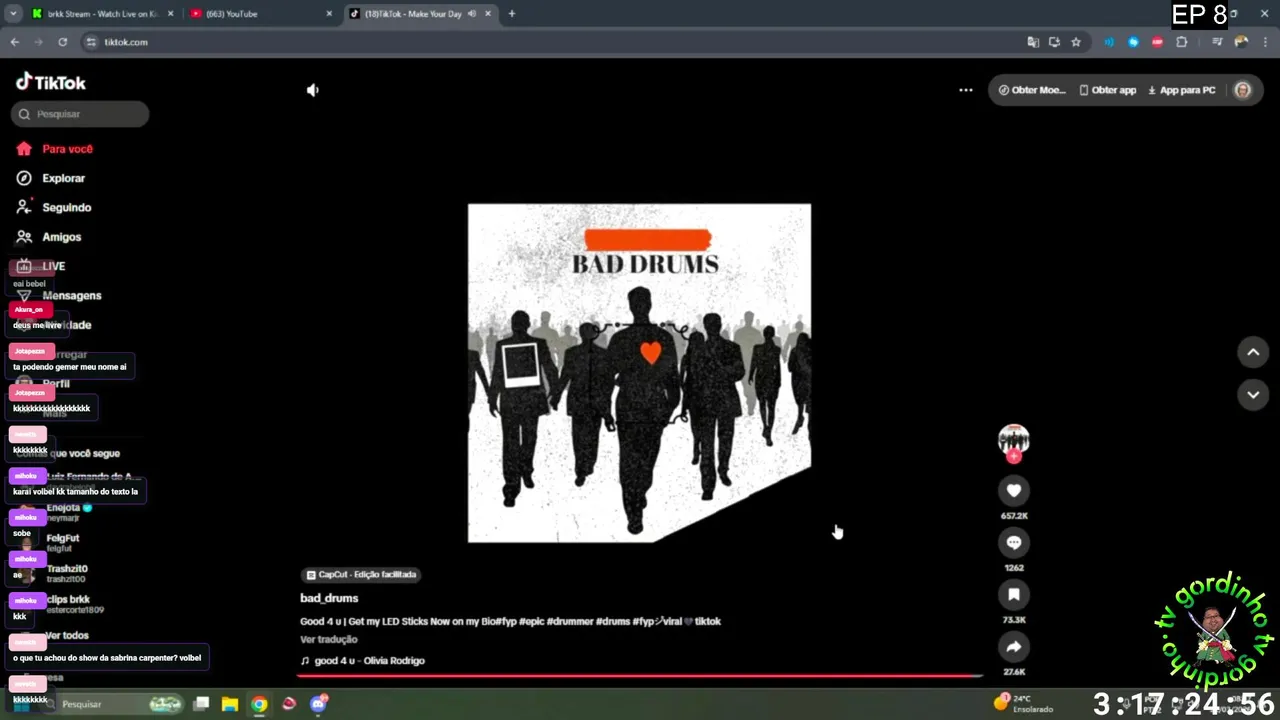Save the video with the bookmark icon
The height and width of the screenshot is (720, 1280).
coord(1014,594)
